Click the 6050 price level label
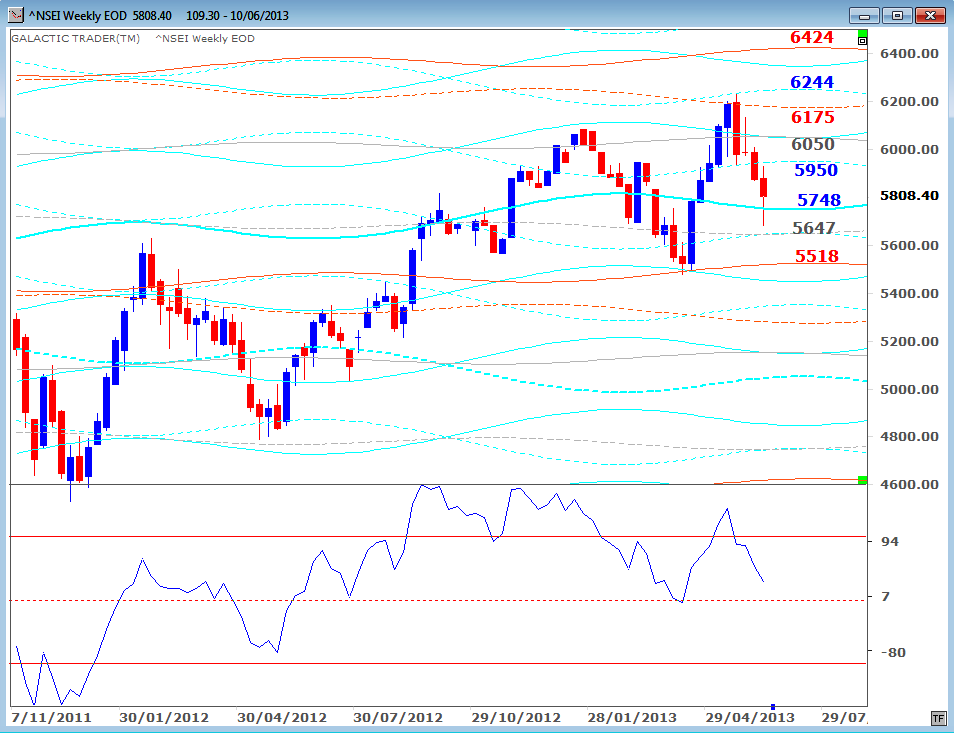954x733 pixels. coord(813,144)
